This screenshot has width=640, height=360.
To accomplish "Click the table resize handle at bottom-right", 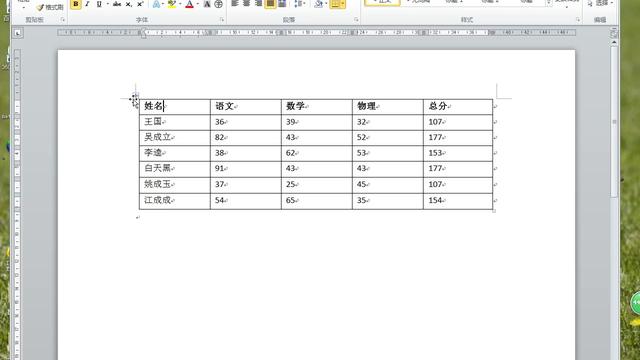I will pos(494,211).
